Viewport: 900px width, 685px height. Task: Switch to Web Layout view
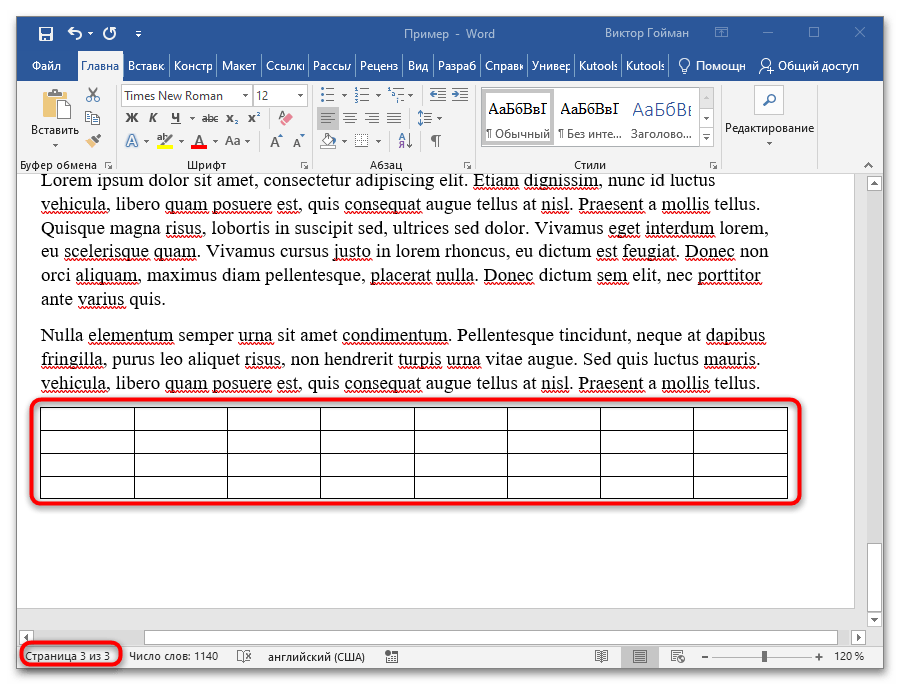(x=677, y=656)
